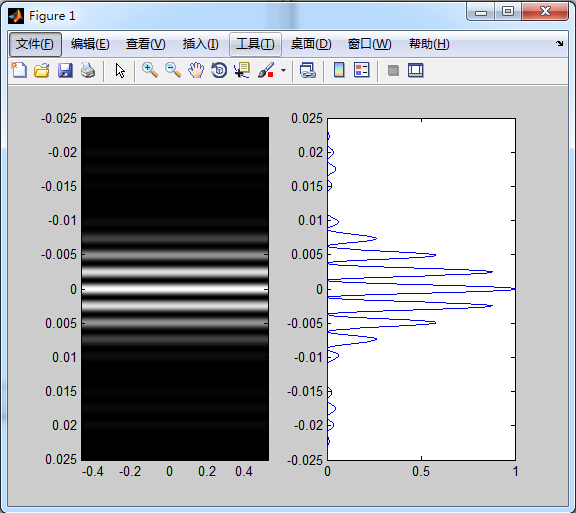Viewport: 576px width, 513px height.
Task: Enable the Pan hand tool
Action: pos(196,70)
